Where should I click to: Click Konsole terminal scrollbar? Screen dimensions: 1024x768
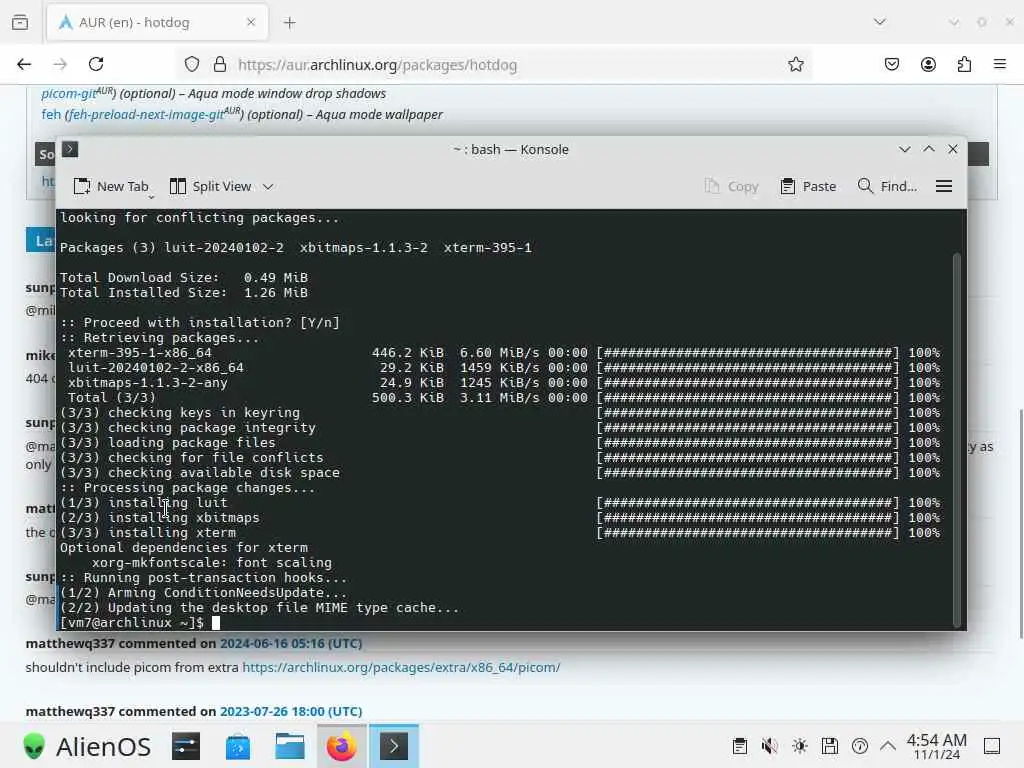[x=957, y=439]
